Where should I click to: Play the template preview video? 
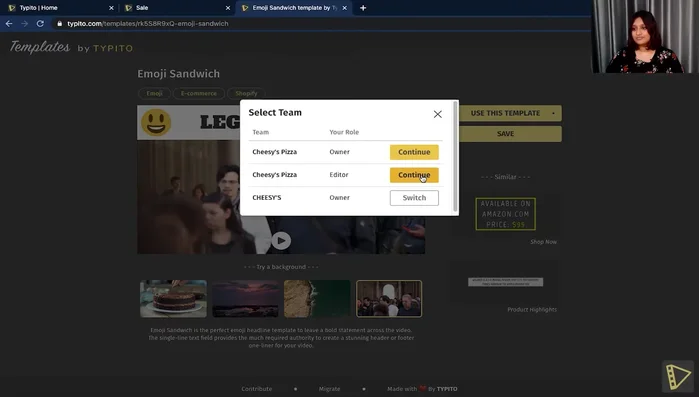(x=281, y=241)
